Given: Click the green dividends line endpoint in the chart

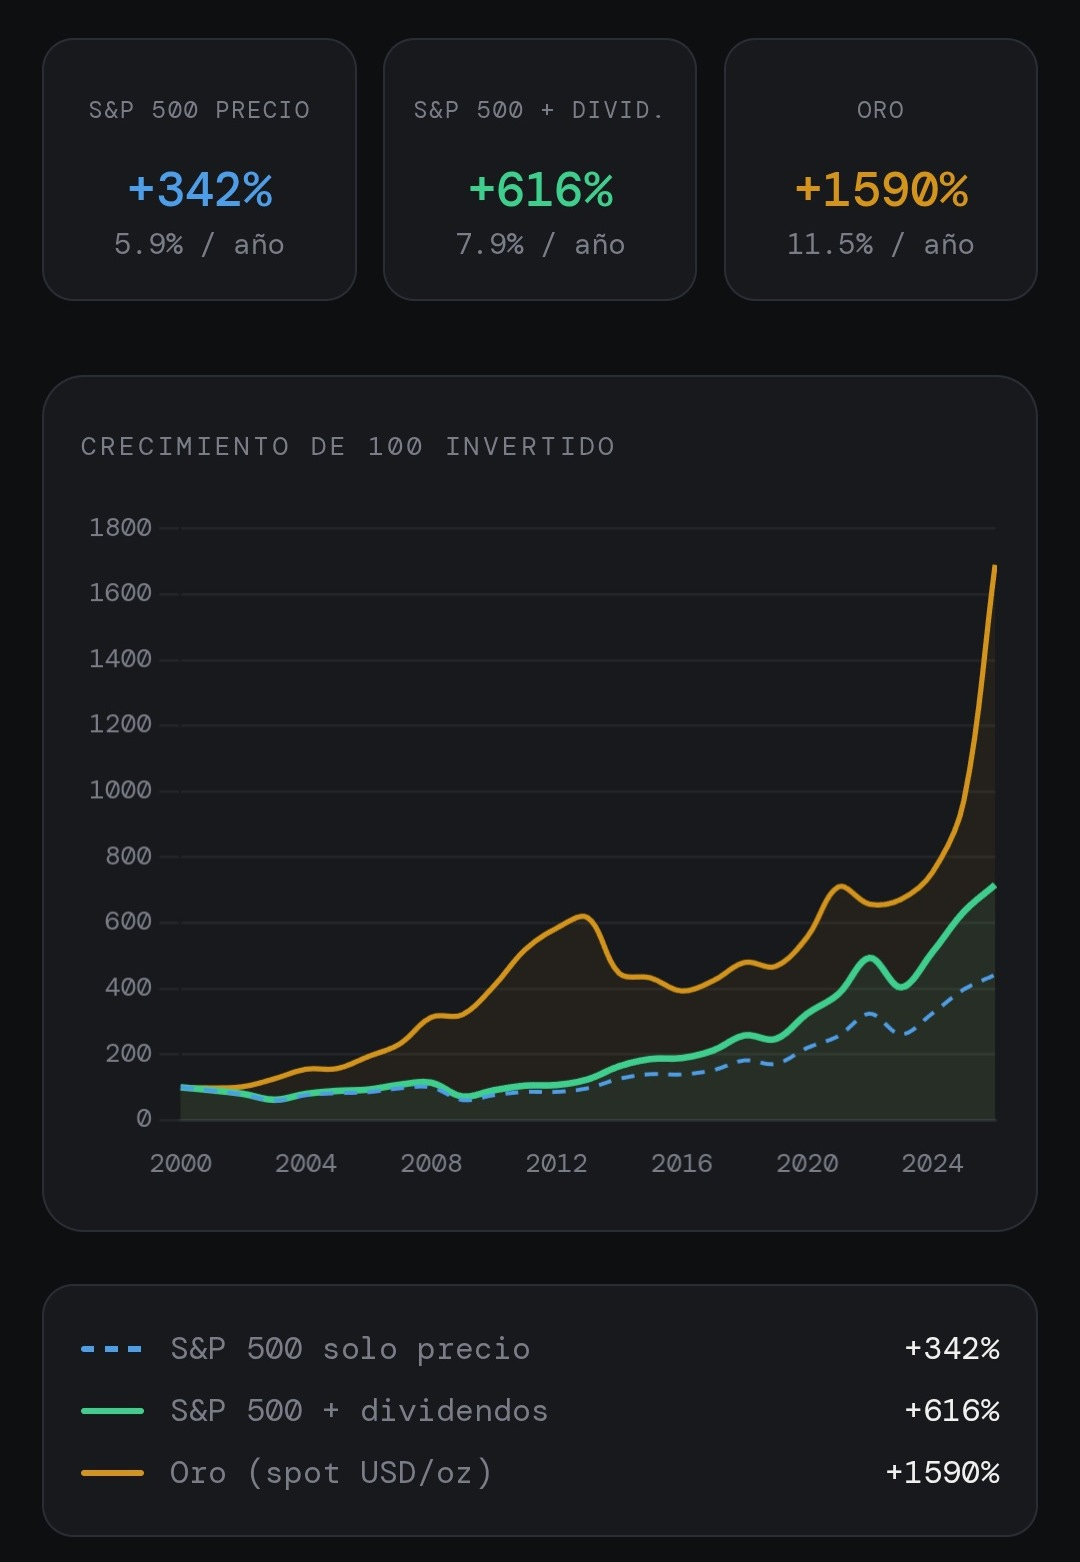Looking at the screenshot, I should pos(994,886).
